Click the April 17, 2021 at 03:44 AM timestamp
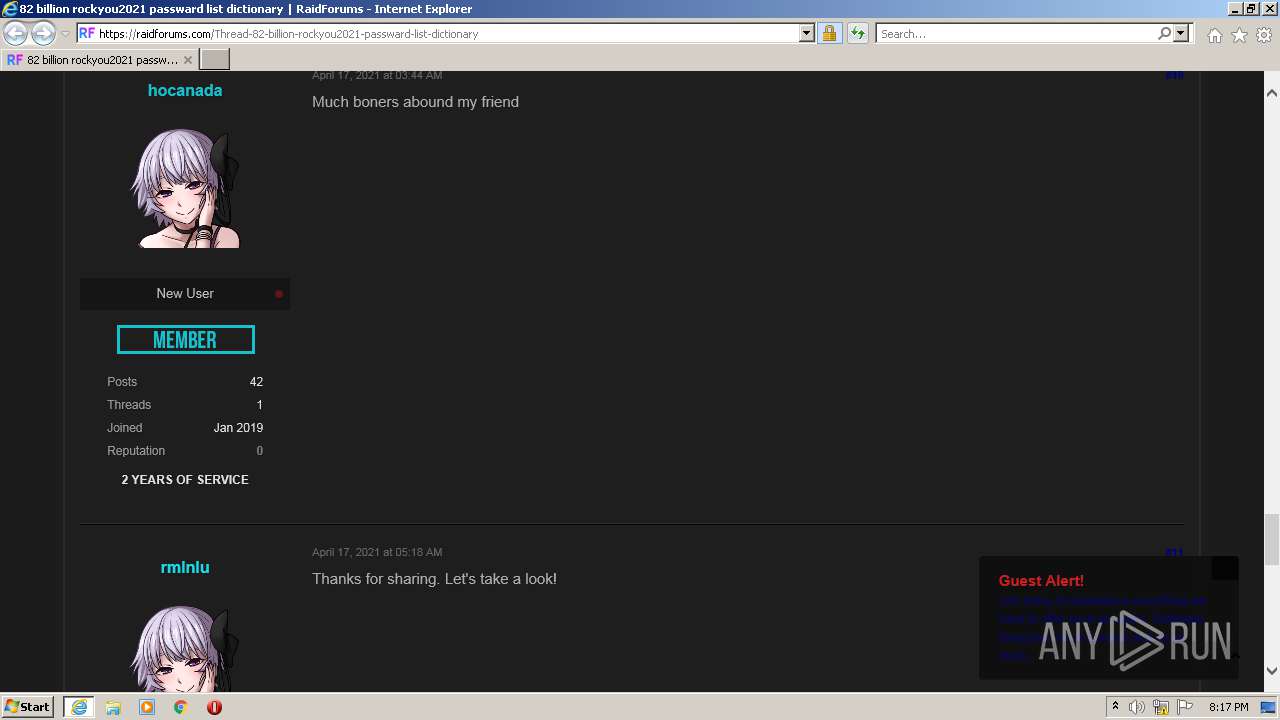Viewport: 1280px width, 720px height. point(377,75)
